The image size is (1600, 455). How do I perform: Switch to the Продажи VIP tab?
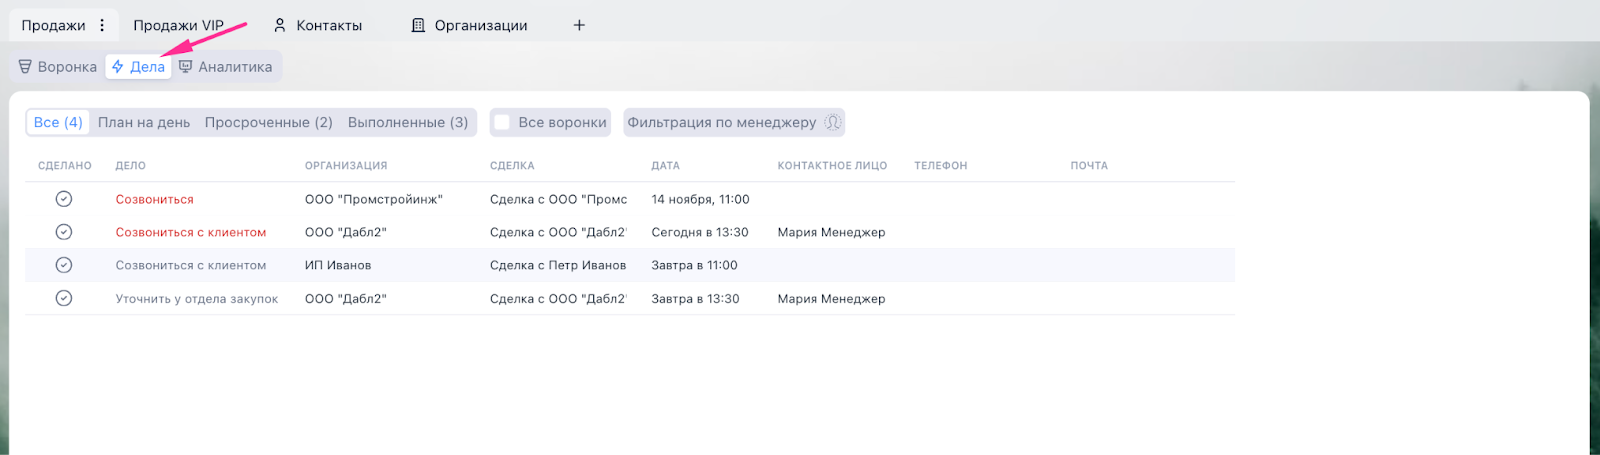point(178,26)
